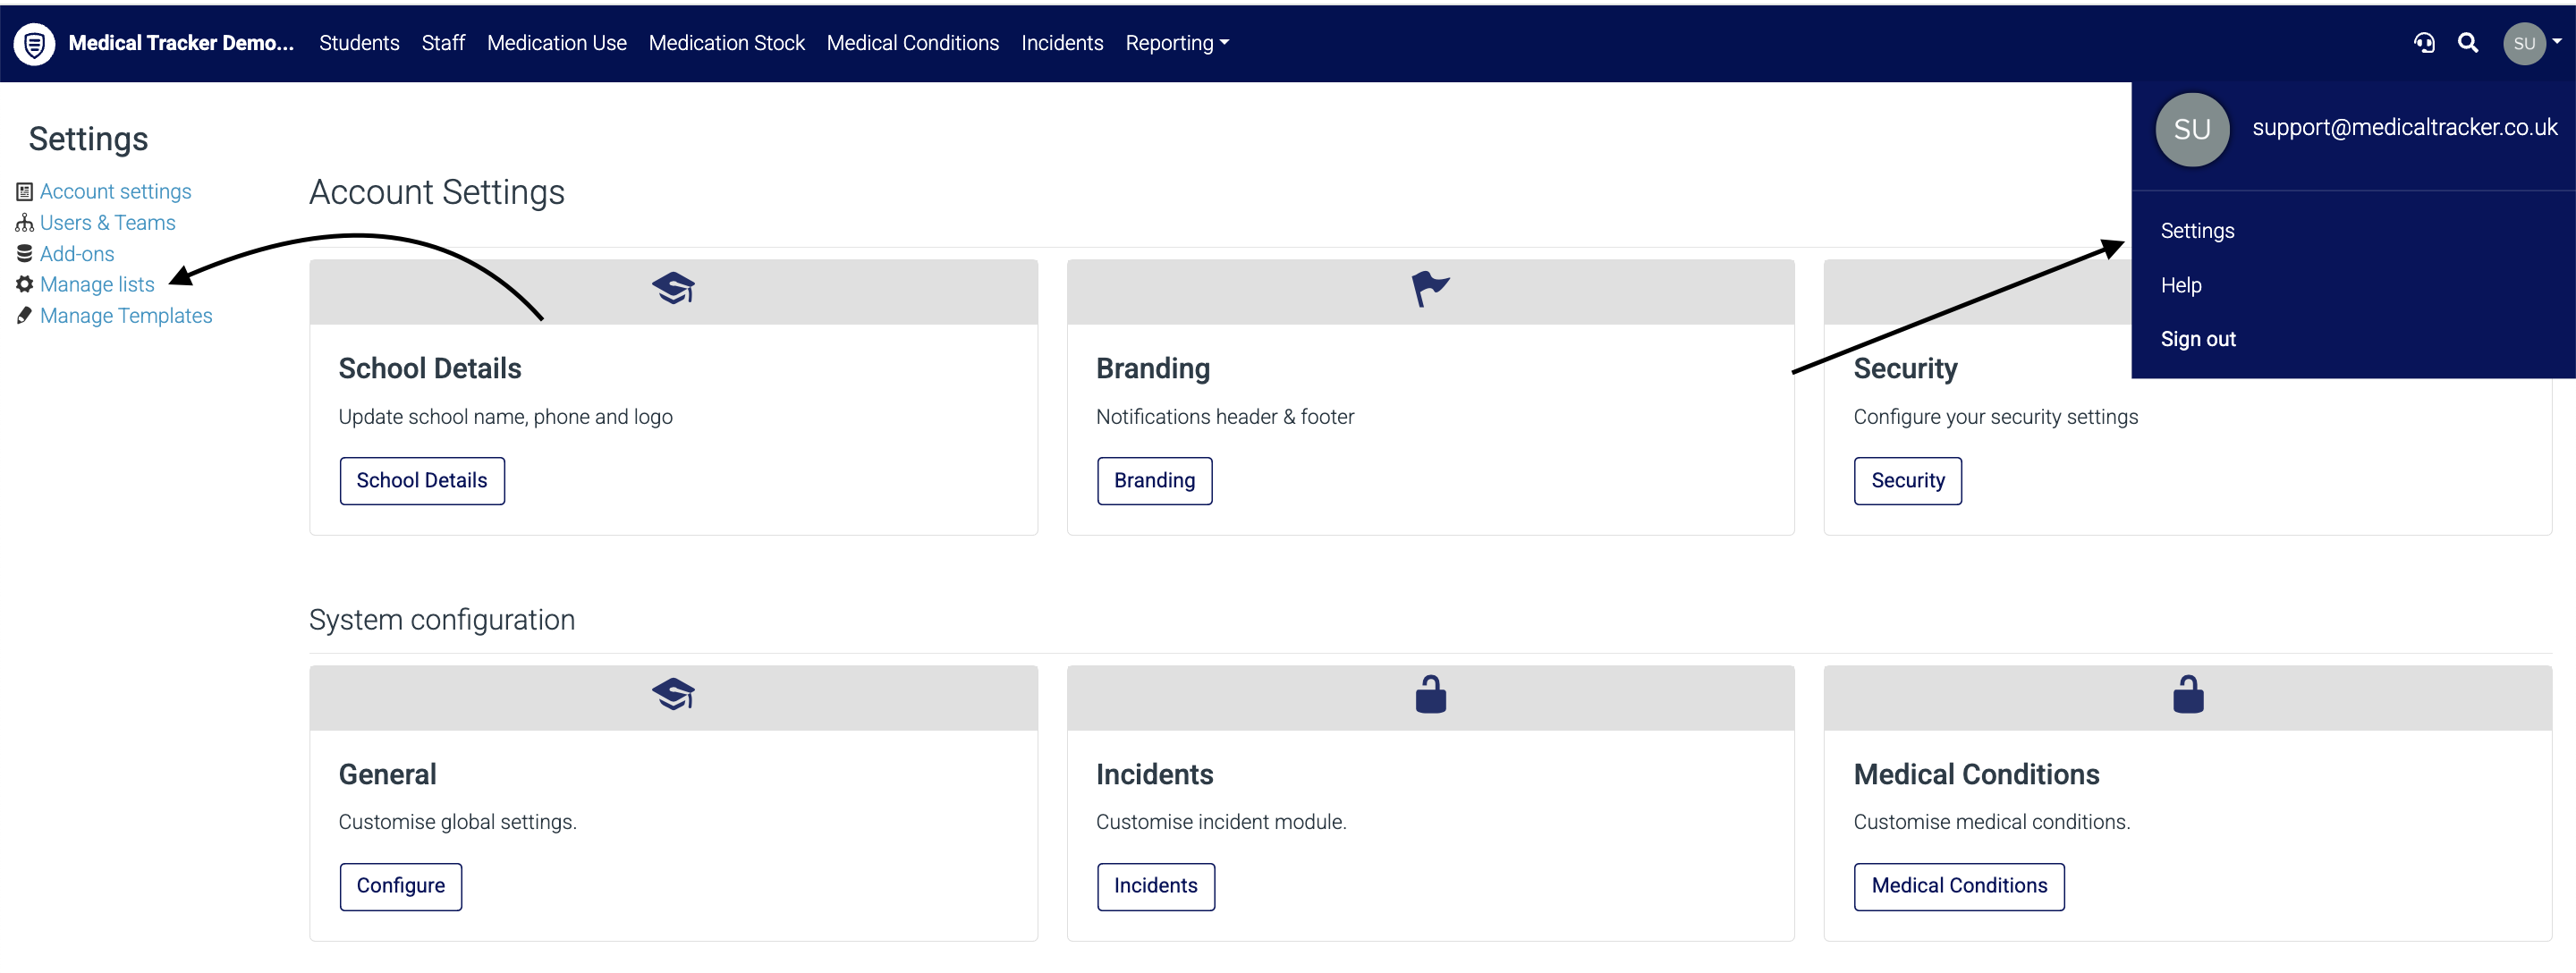Image resolution: width=2576 pixels, height=973 pixels.
Task: Click 'Customise global settings.' text
Action: pyautogui.click(x=457, y=822)
